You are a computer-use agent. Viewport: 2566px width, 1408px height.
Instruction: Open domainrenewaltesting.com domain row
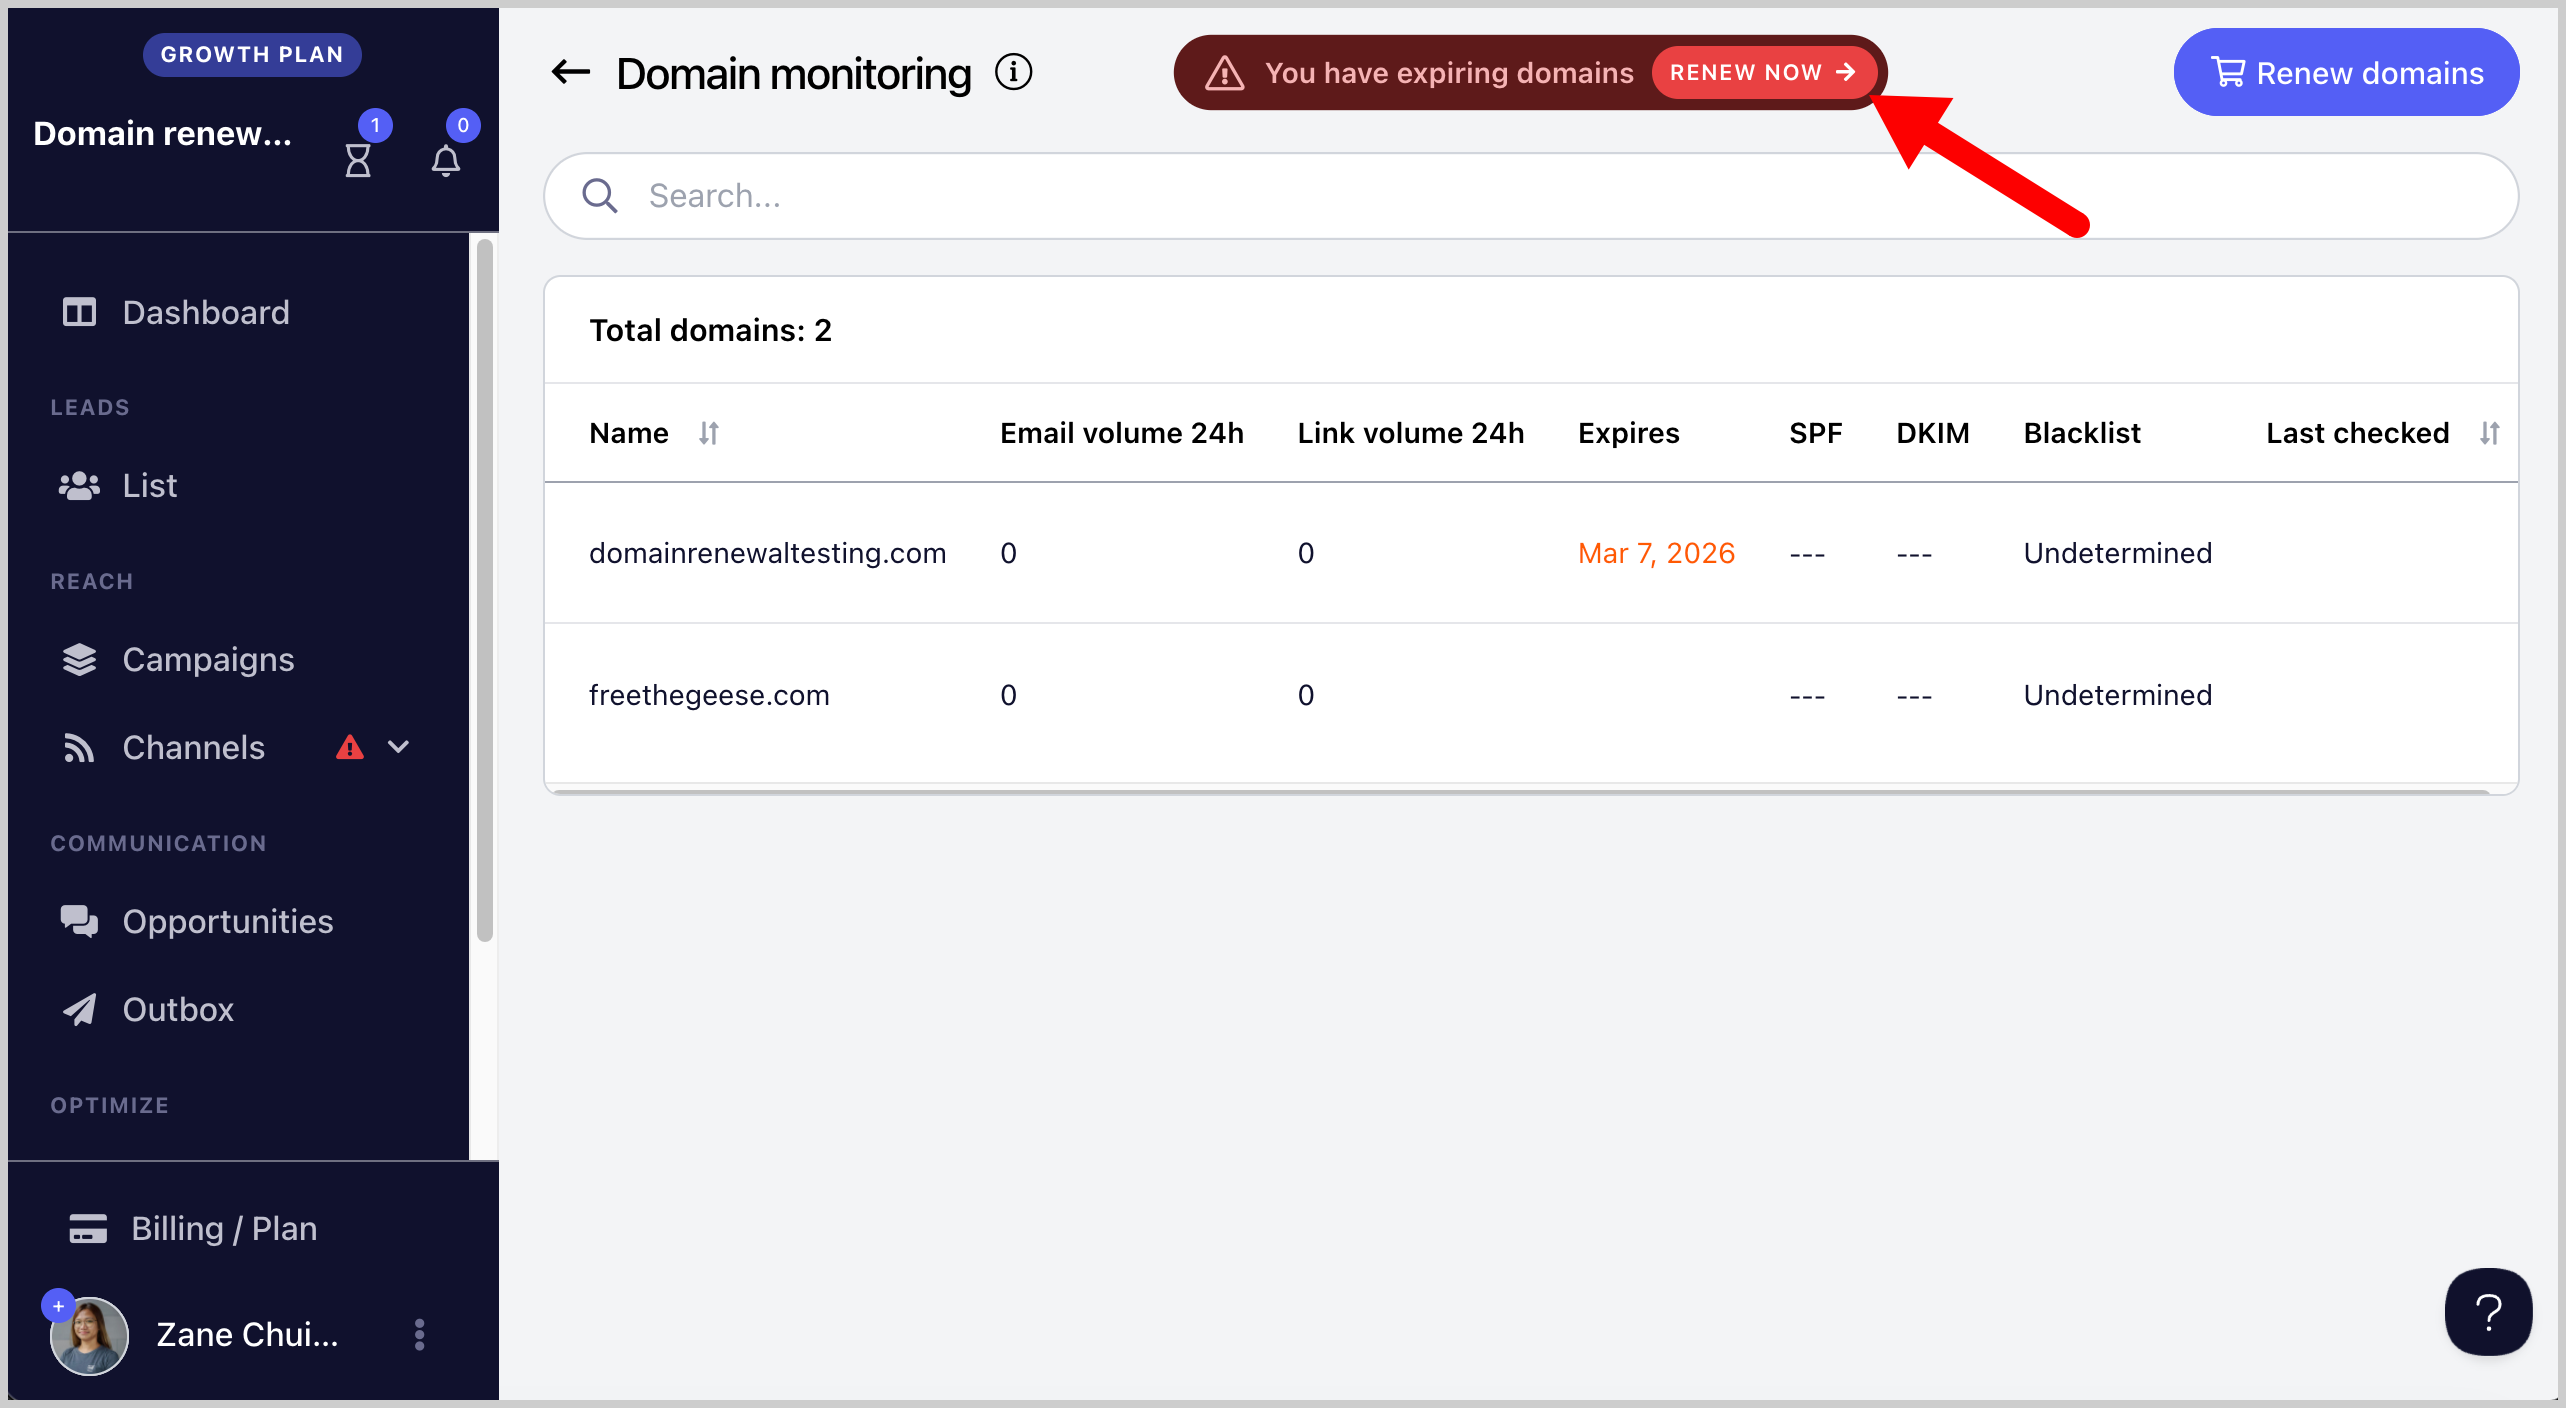767,553
